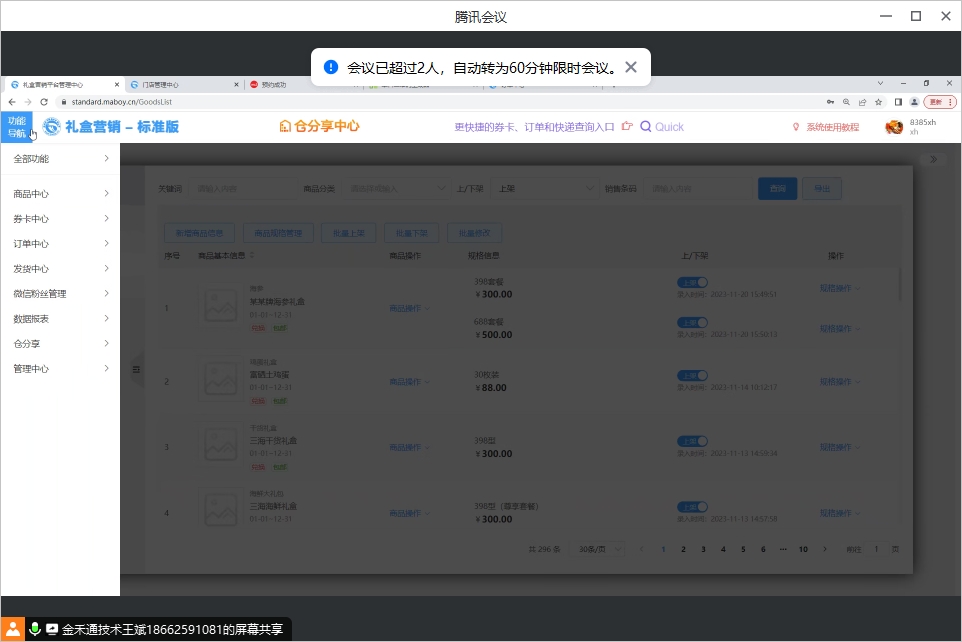The height and width of the screenshot is (642, 962).
Task: Expand 商品中心 submenu
Action: pyautogui.click(x=60, y=194)
